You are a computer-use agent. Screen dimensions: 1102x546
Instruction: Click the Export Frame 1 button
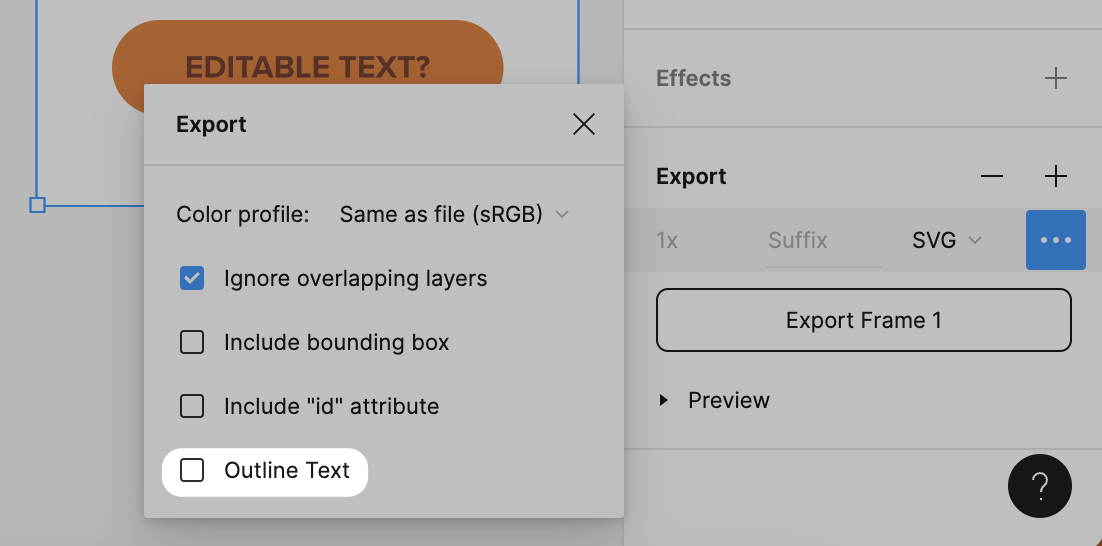[x=864, y=320]
